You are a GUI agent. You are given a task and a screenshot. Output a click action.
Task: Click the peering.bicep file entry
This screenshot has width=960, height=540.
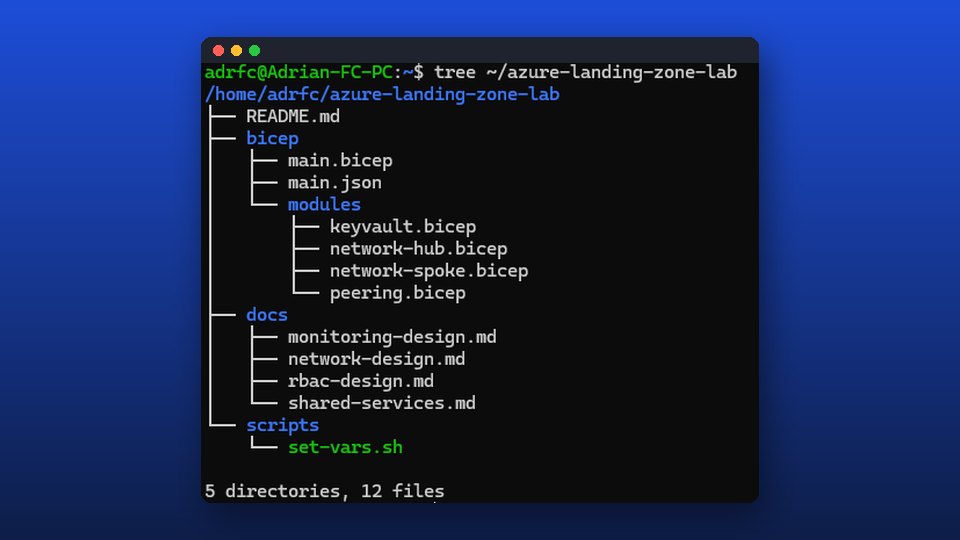[x=398, y=293]
